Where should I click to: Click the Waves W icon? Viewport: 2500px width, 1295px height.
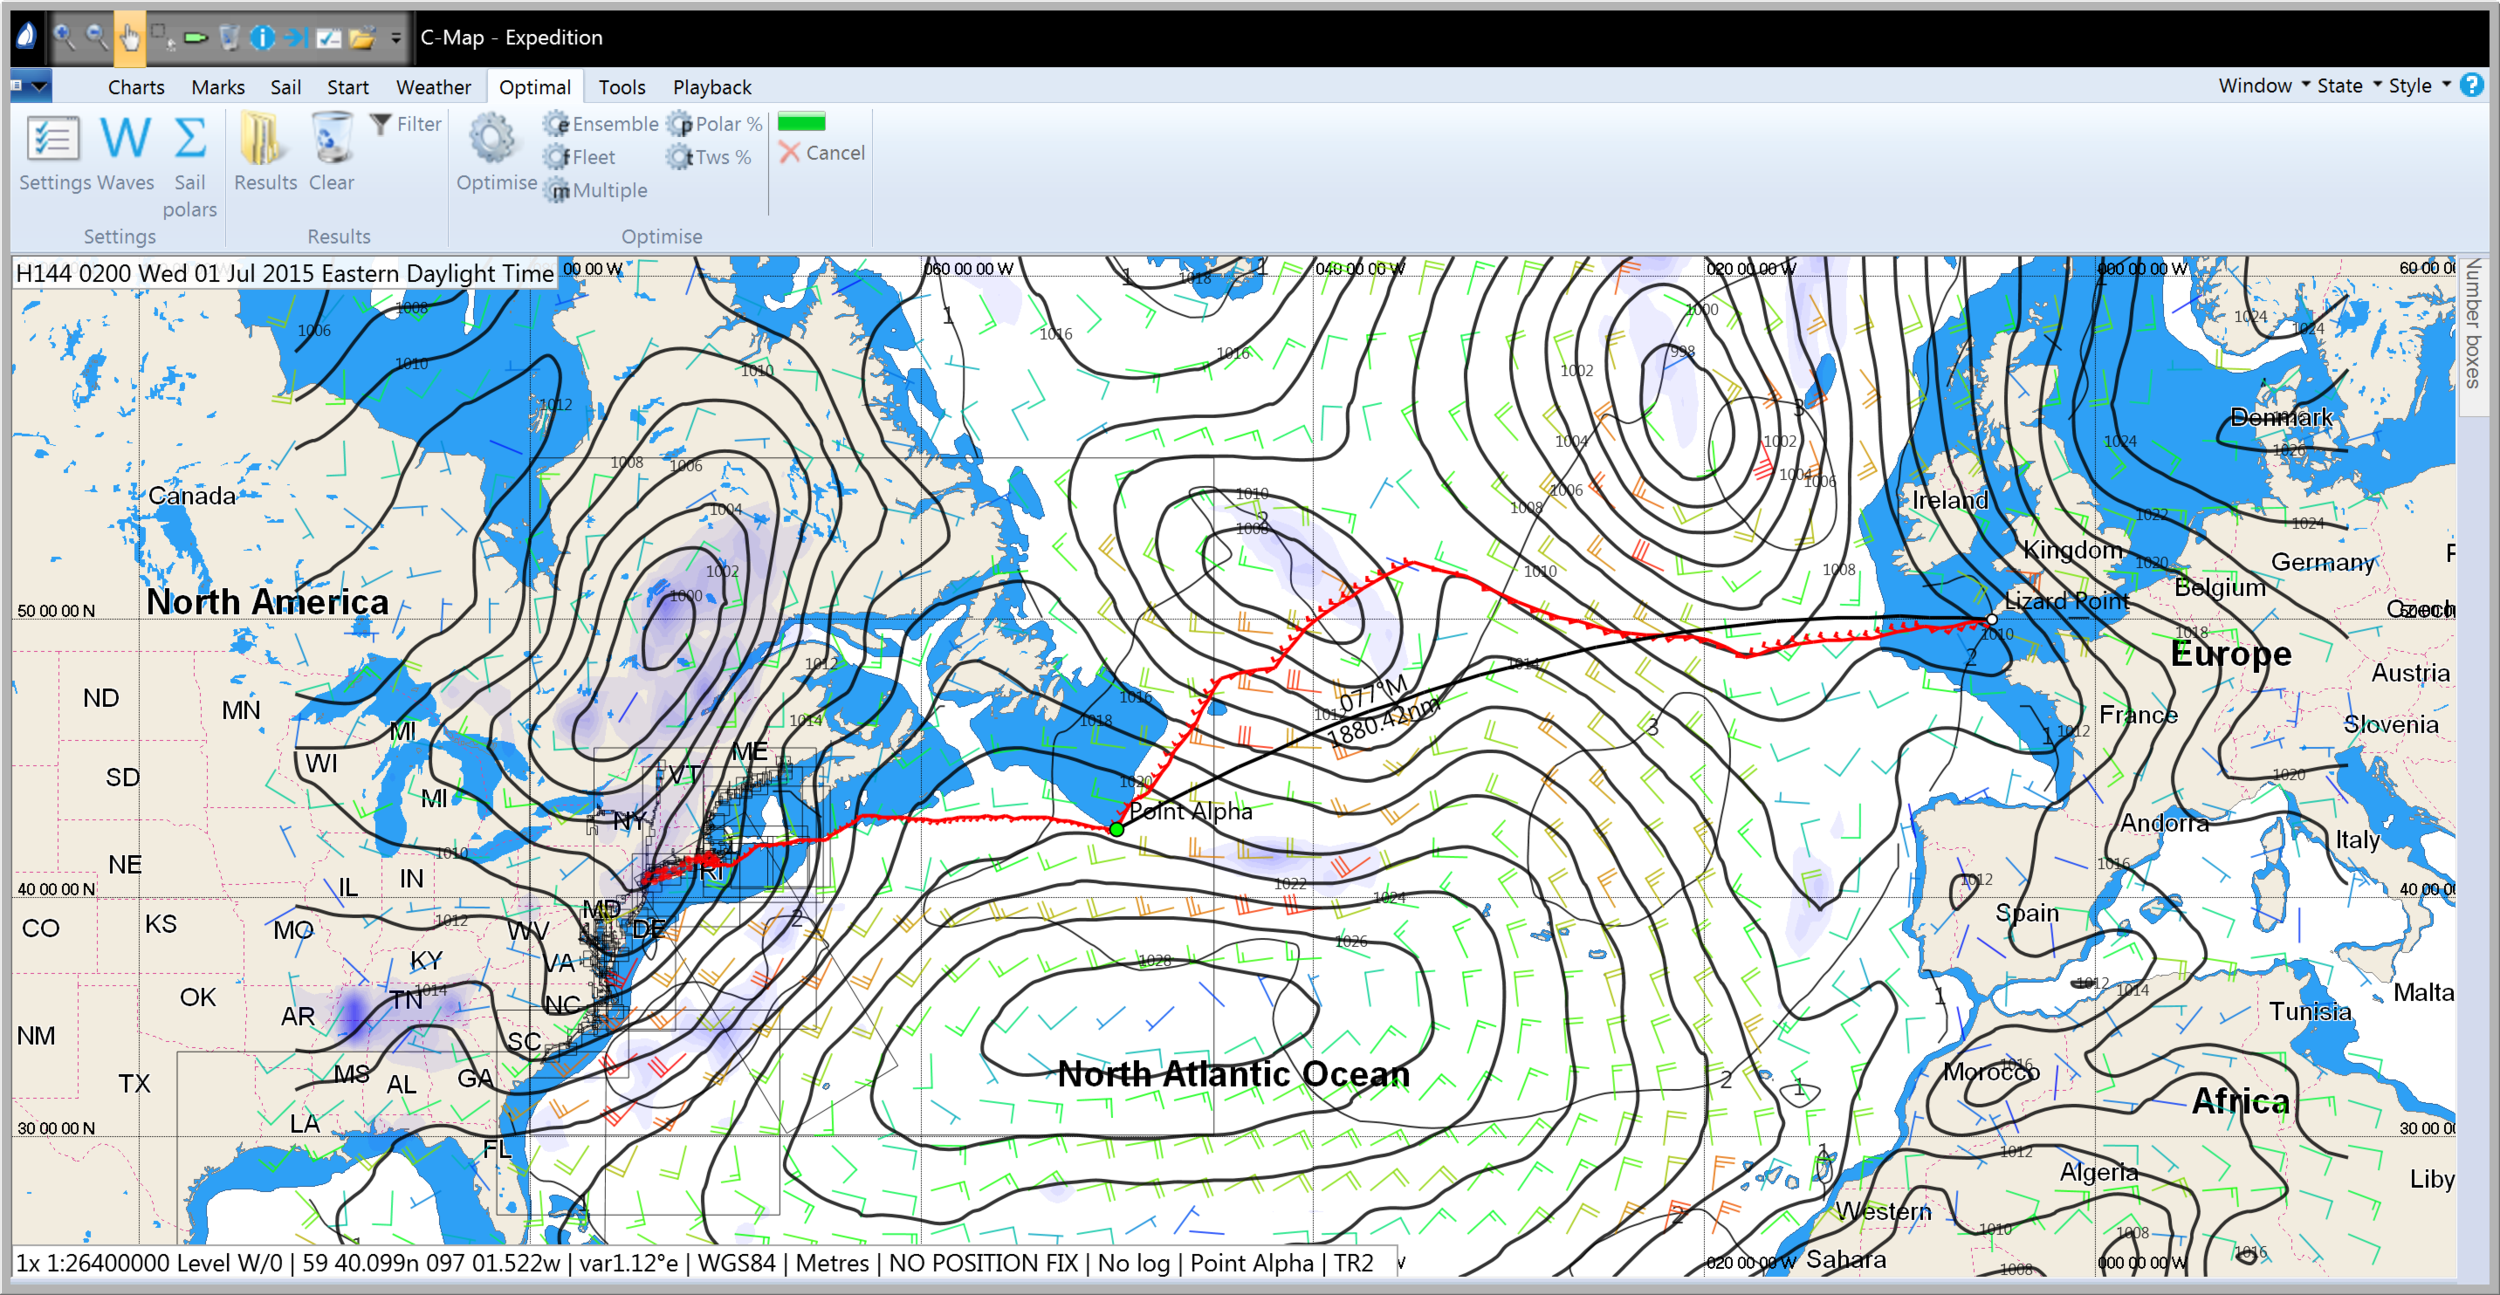[x=126, y=153]
